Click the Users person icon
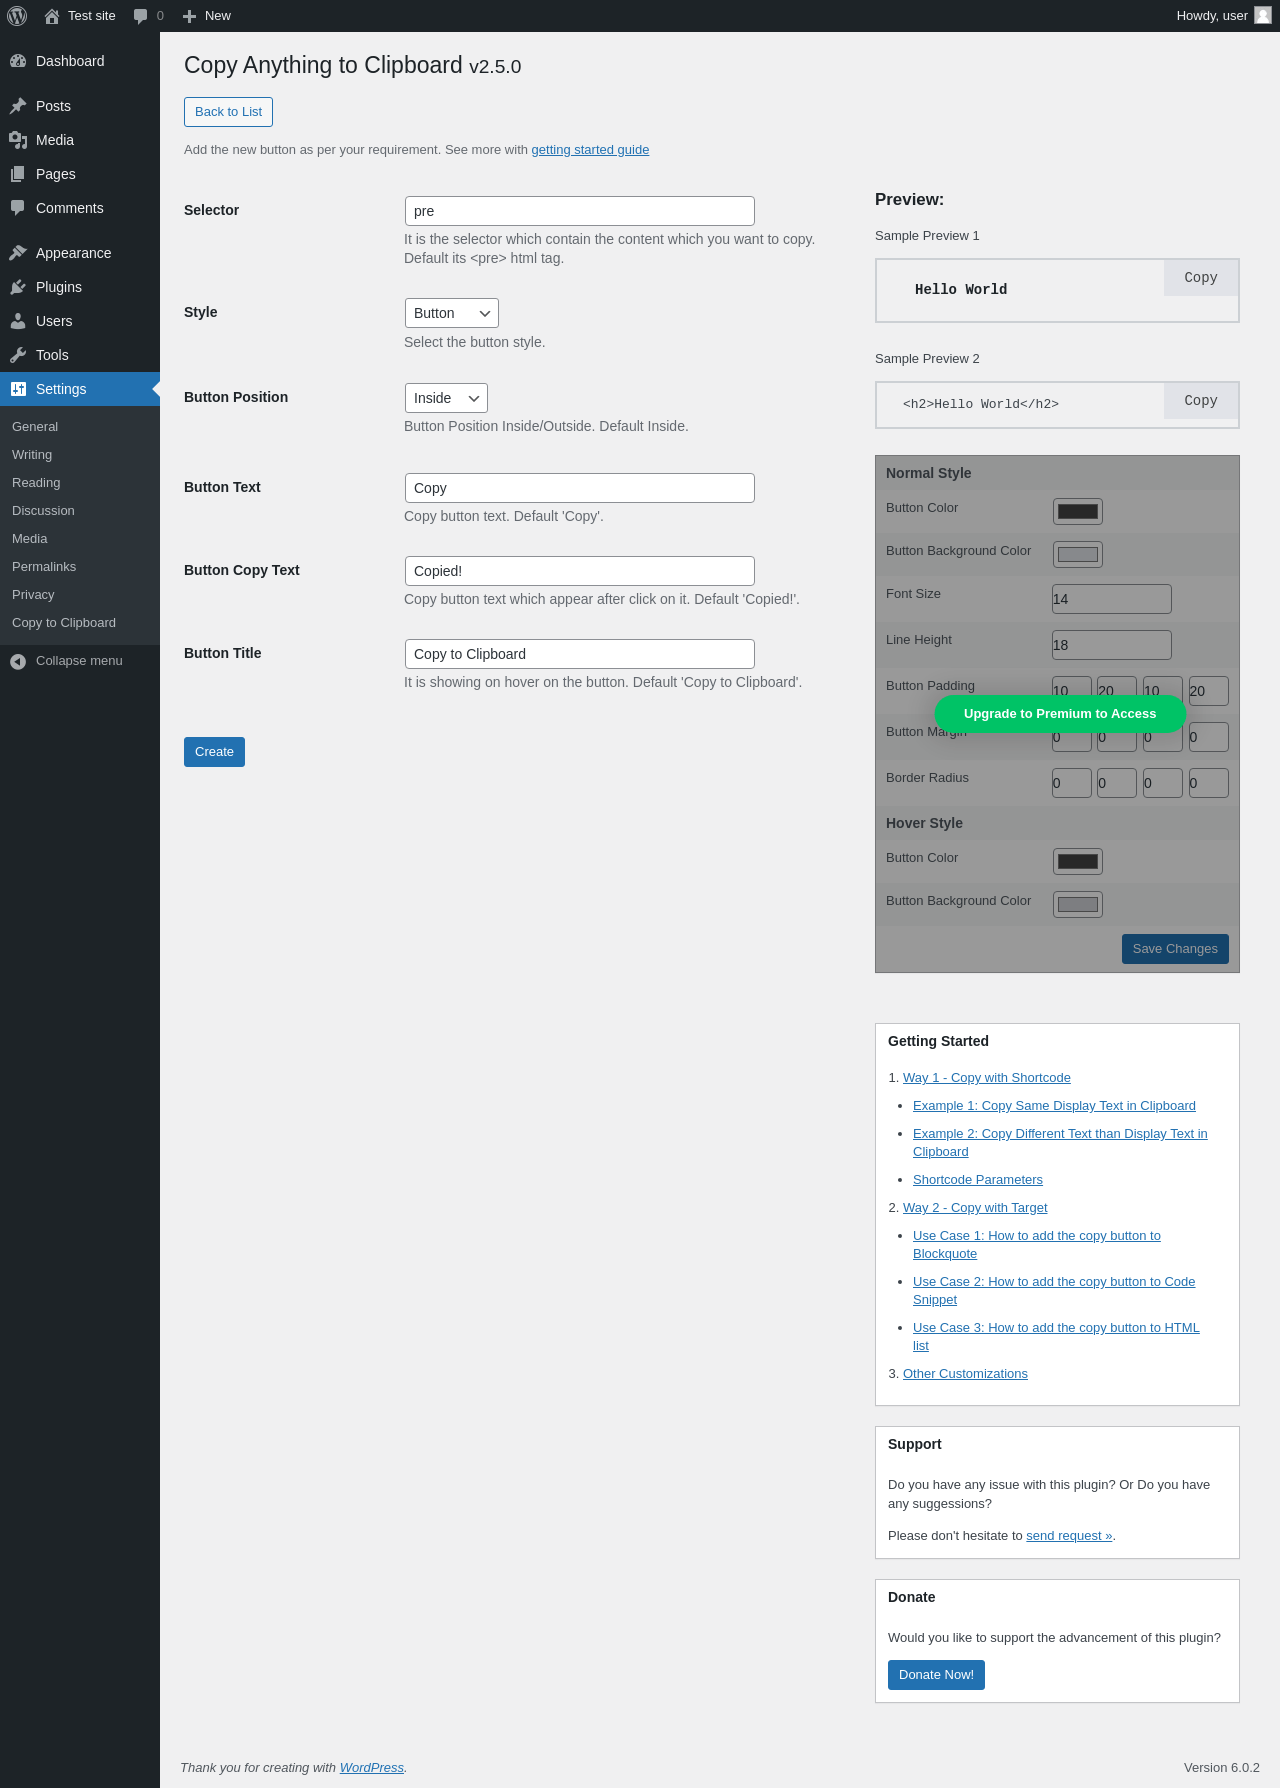This screenshot has height=1788, width=1280. 18,321
